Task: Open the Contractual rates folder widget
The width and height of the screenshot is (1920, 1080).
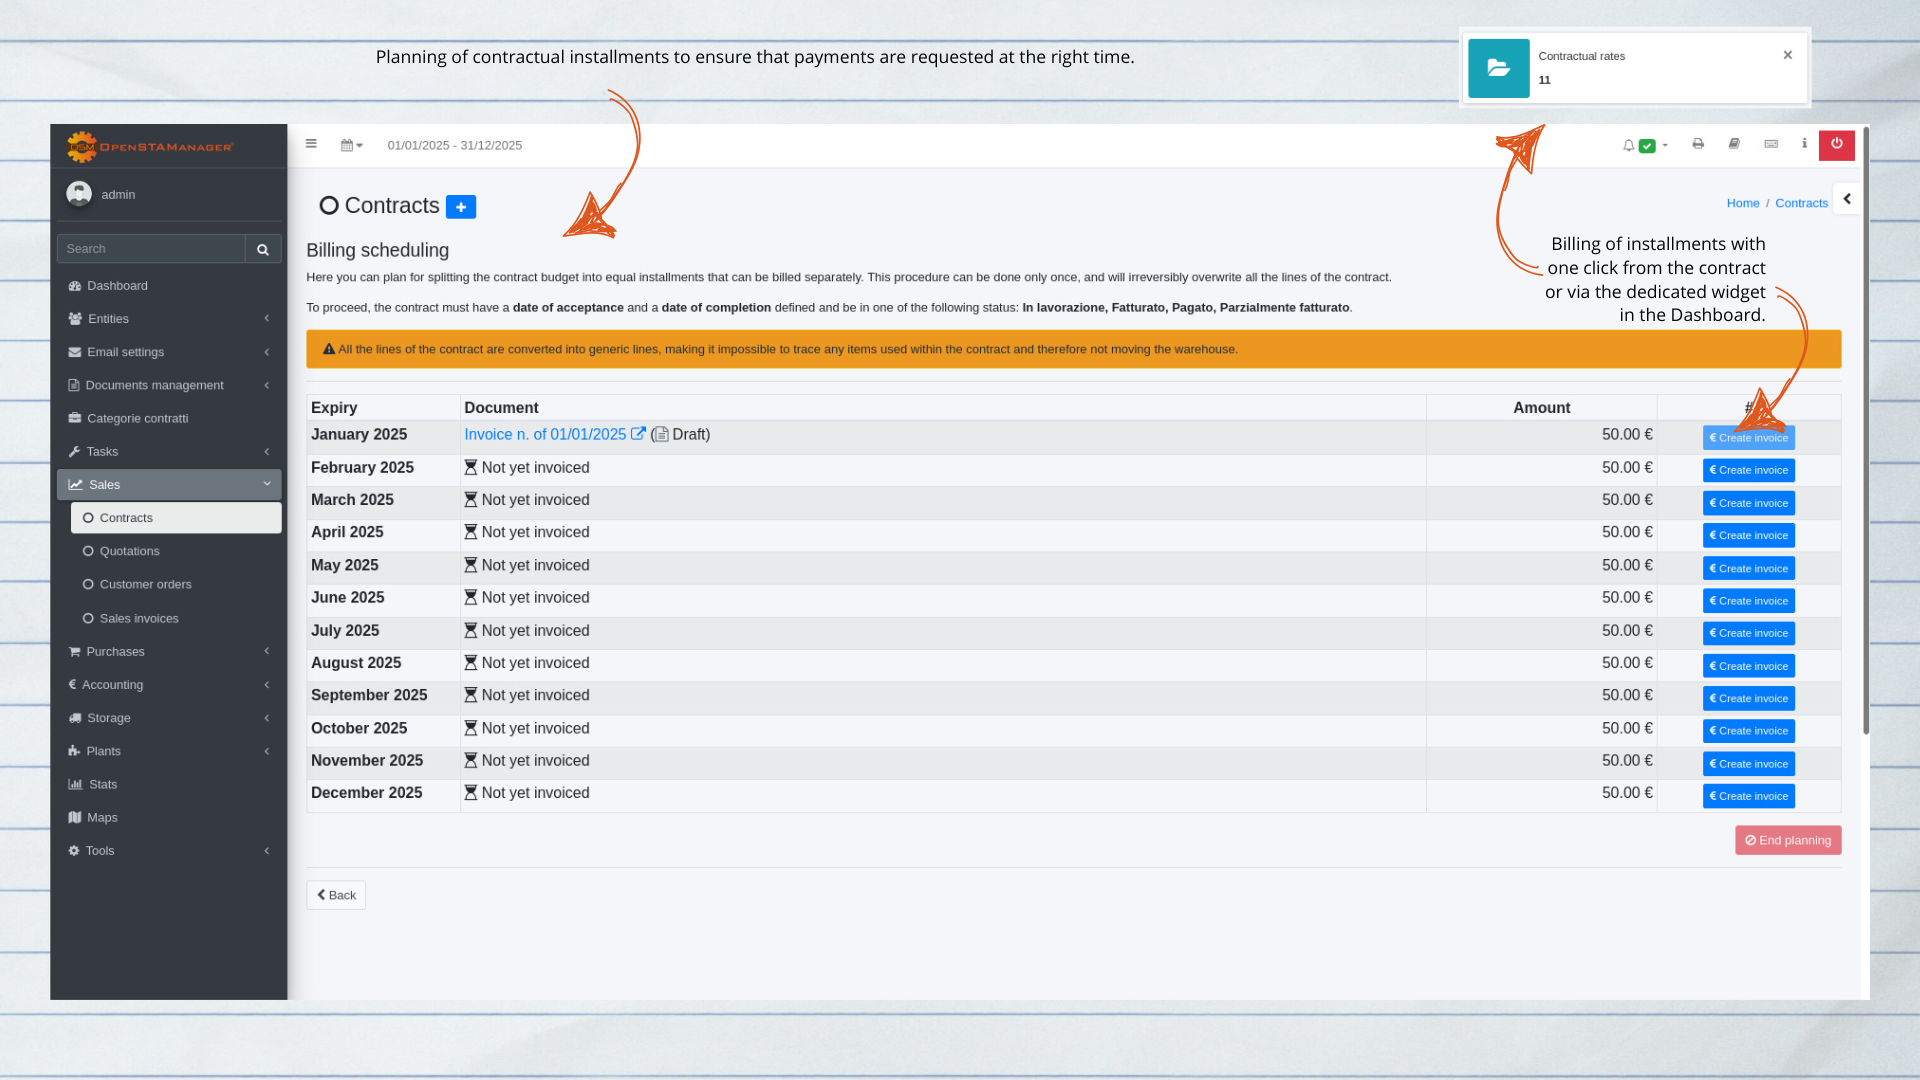Action: coord(1498,68)
